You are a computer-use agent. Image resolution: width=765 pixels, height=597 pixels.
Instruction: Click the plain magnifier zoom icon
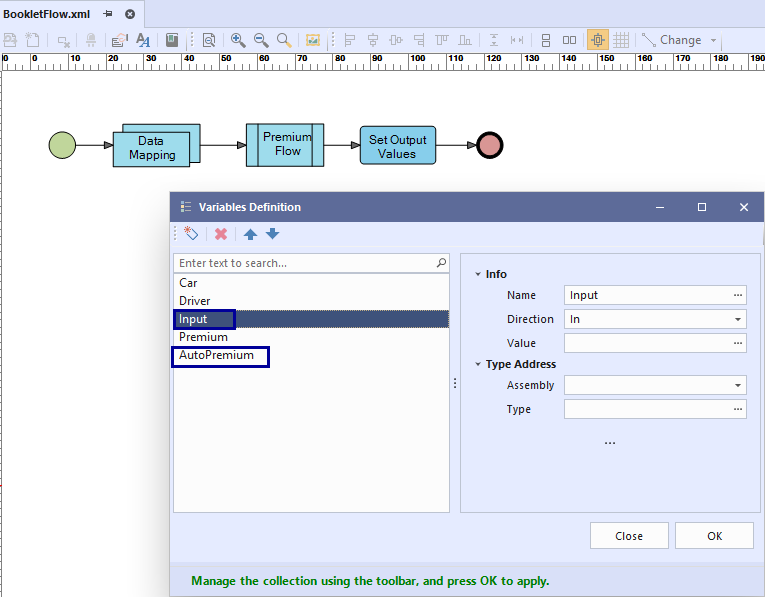point(284,40)
